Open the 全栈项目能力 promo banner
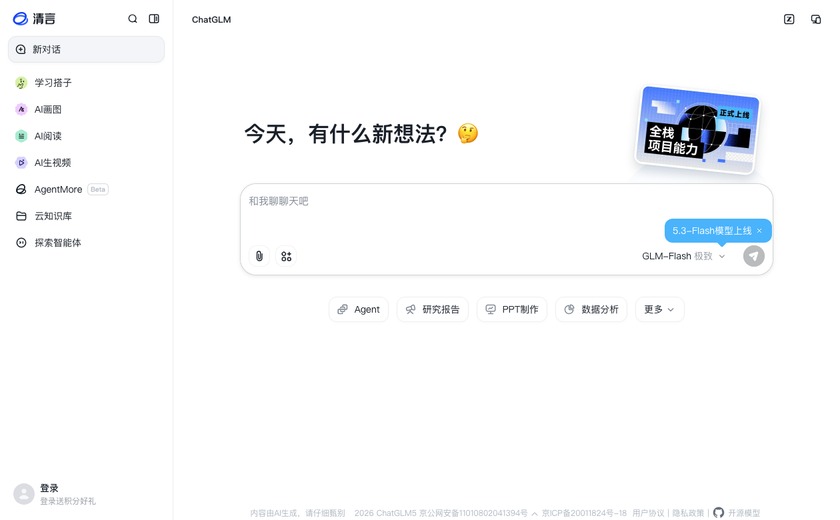The image size is (840, 520). pos(697,130)
